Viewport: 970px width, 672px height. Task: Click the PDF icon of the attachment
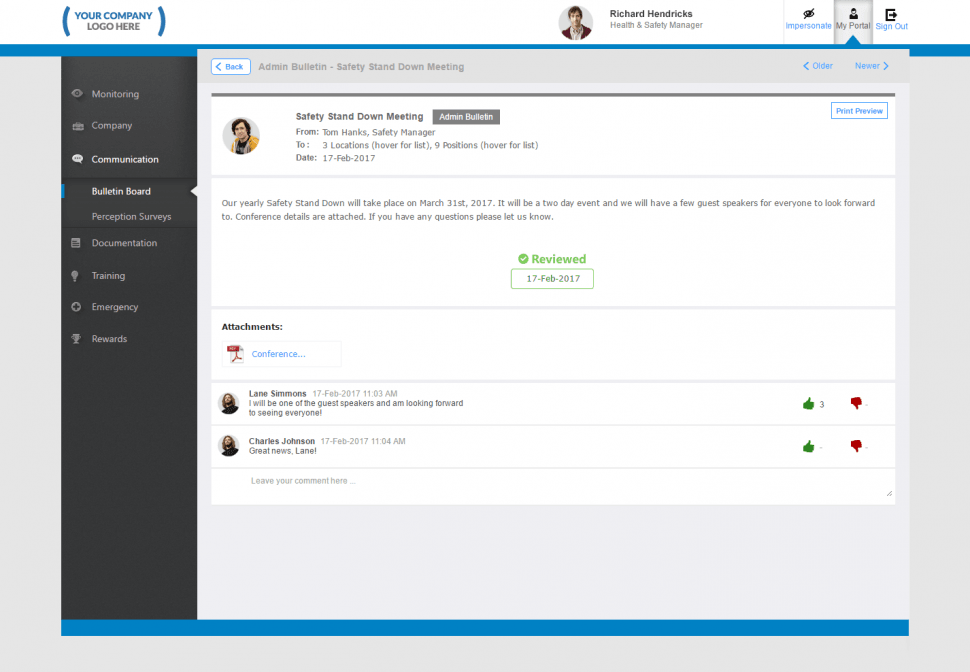point(235,354)
